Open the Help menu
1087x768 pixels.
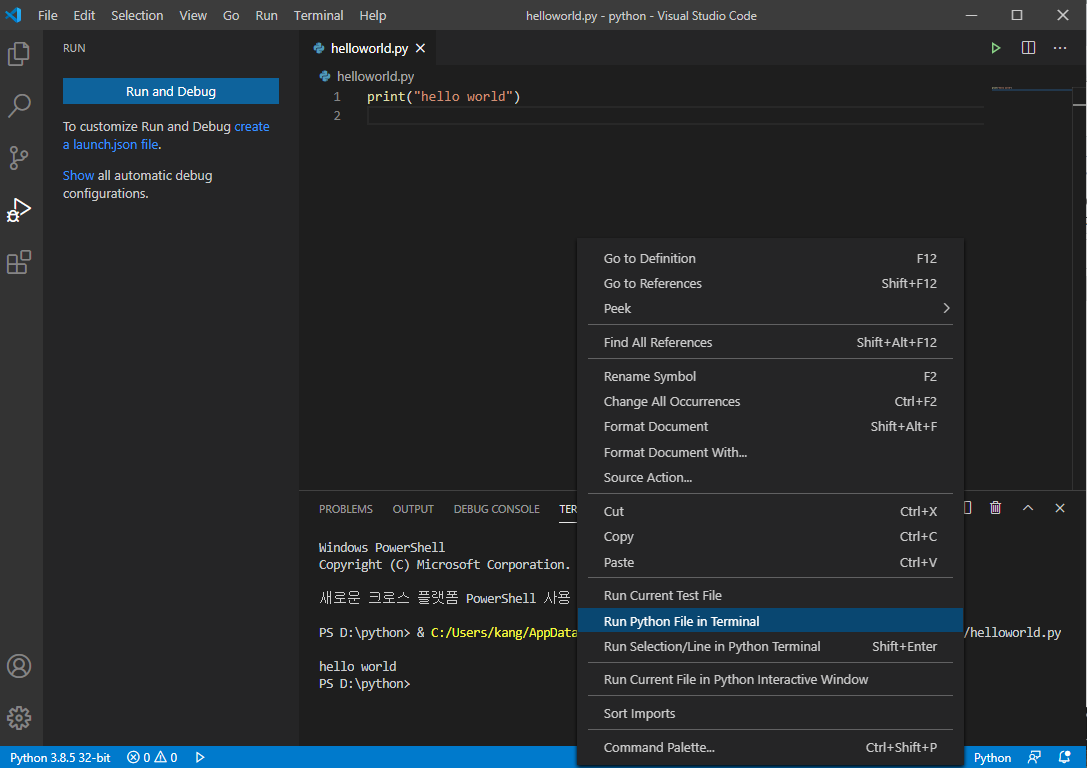click(x=372, y=15)
